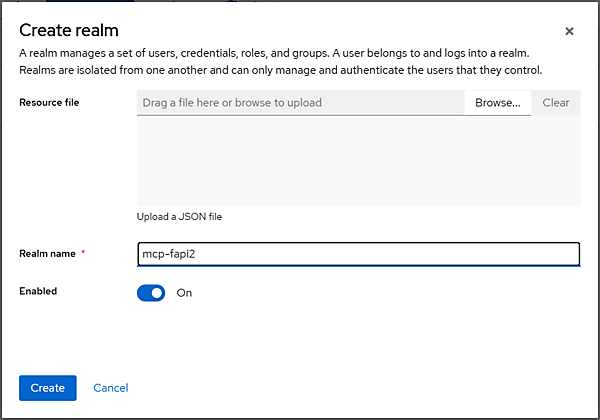
Task: Click the blue Create button
Action: [48, 388]
